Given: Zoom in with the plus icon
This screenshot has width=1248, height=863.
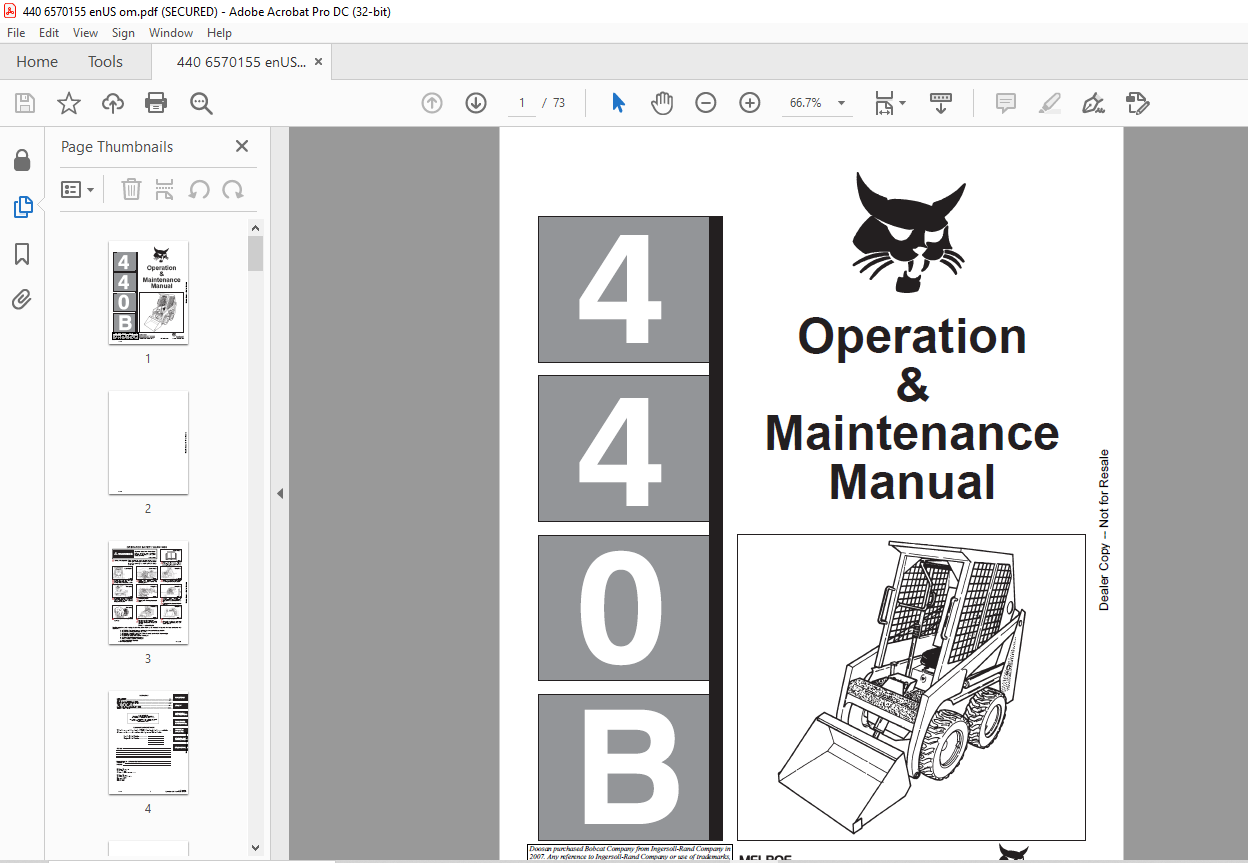Looking at the screenshot, I should pyautogui.click(x=750, y=103).
